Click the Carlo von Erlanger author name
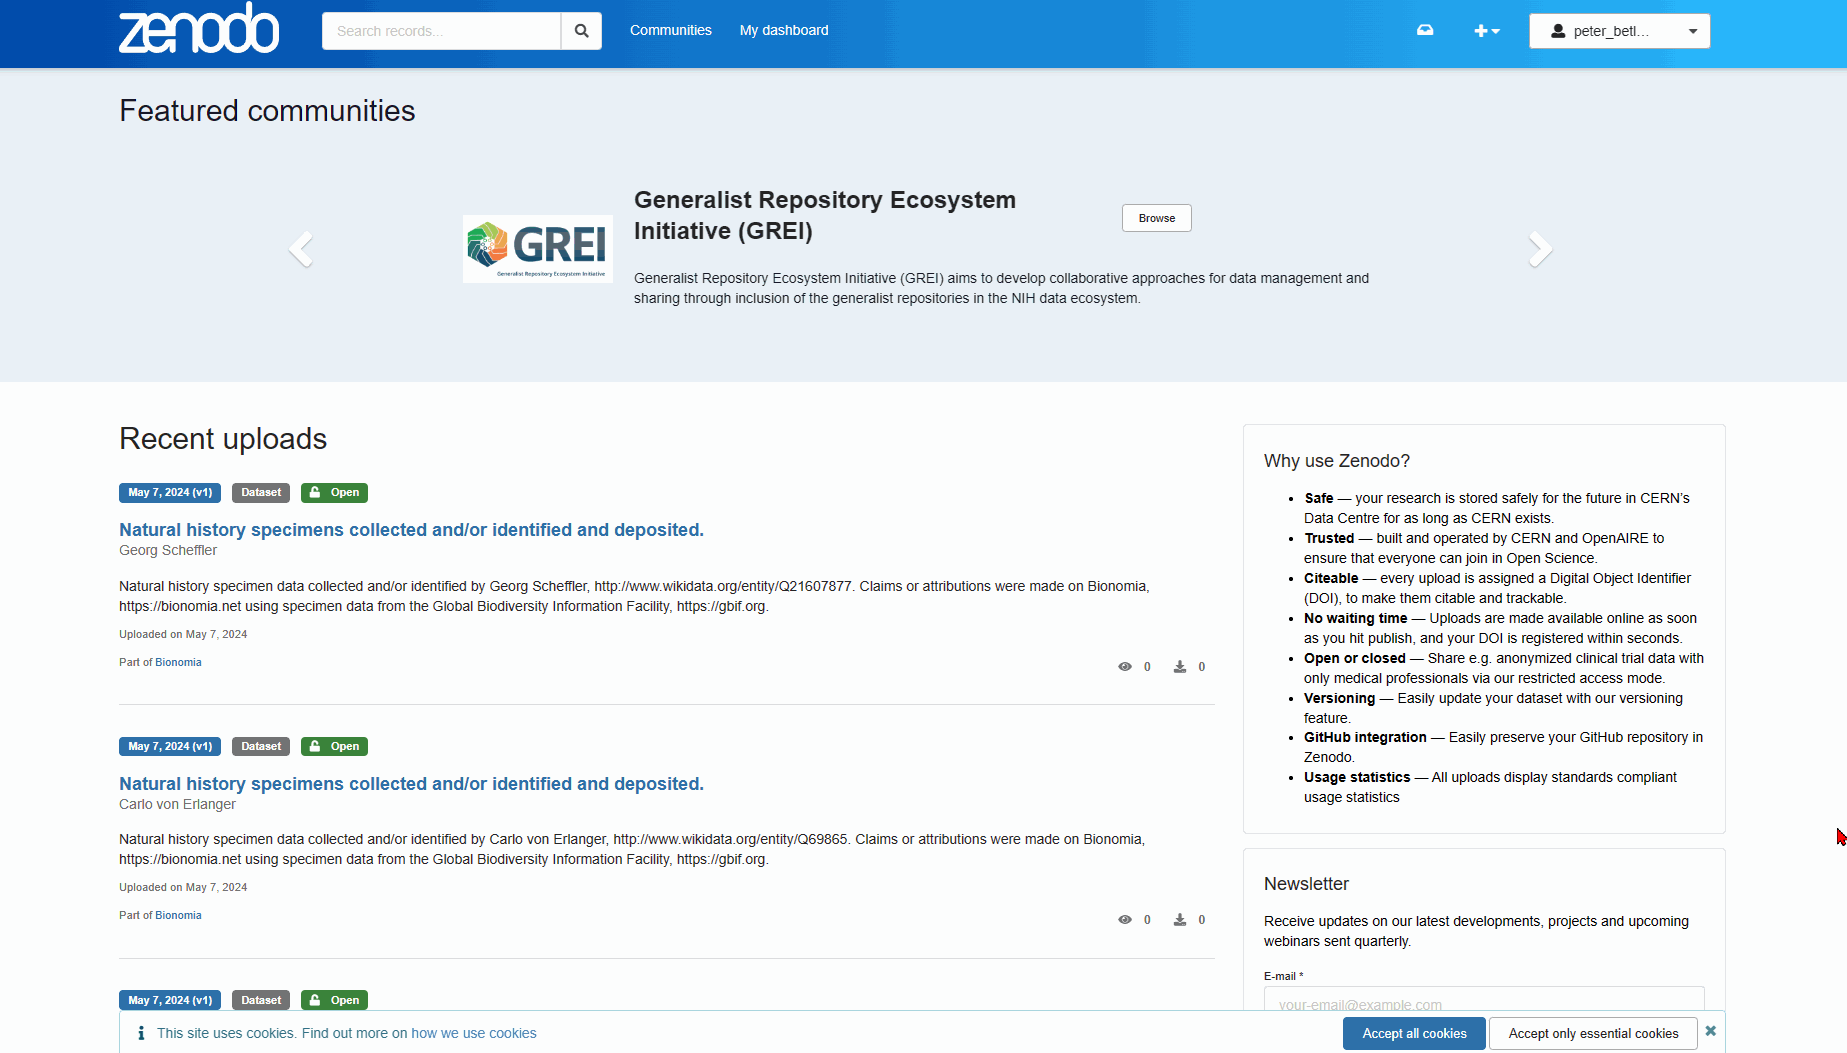Viewport: 1847px width, 1053px height. [x=177, y=805]
